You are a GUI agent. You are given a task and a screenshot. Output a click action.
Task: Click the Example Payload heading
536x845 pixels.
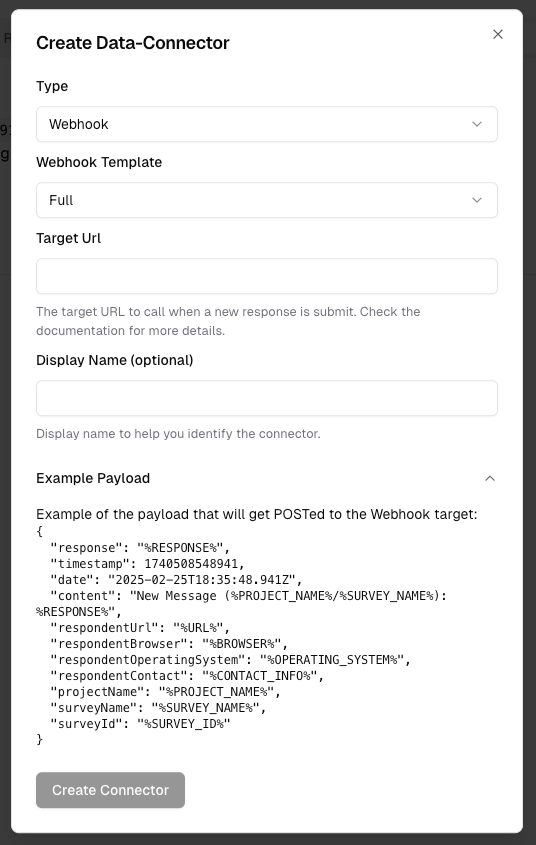click(93, 479)
